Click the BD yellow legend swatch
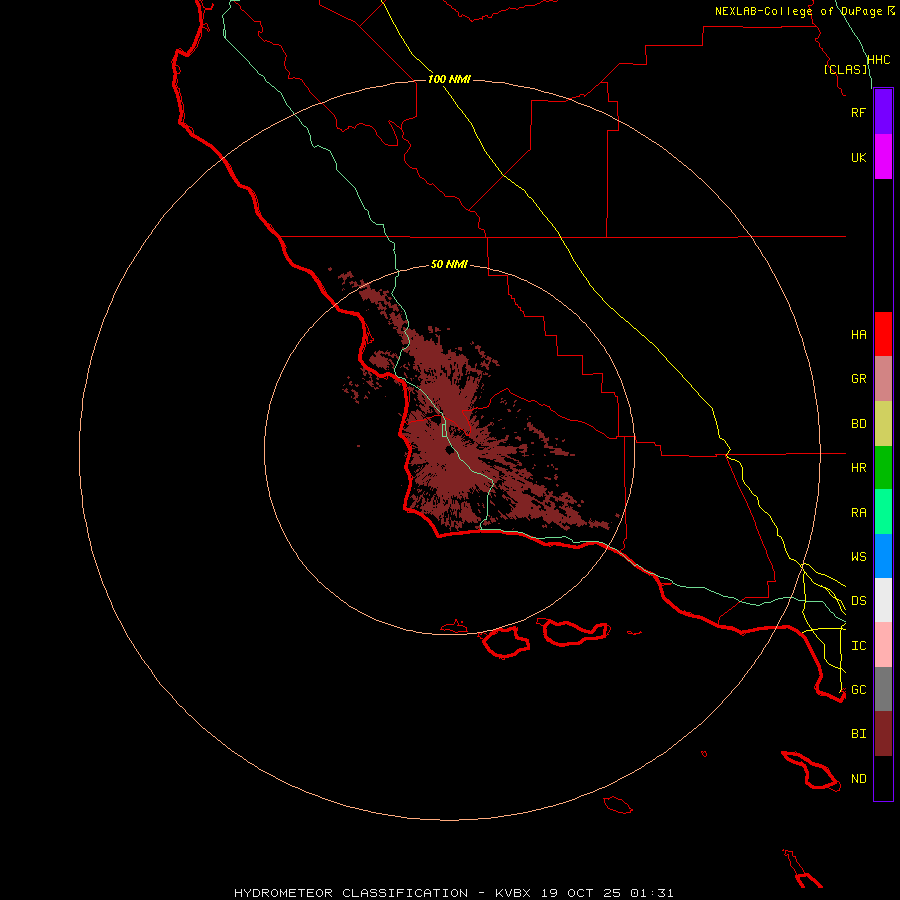Screen dimensions: 900x900 (x=883, y=424)
